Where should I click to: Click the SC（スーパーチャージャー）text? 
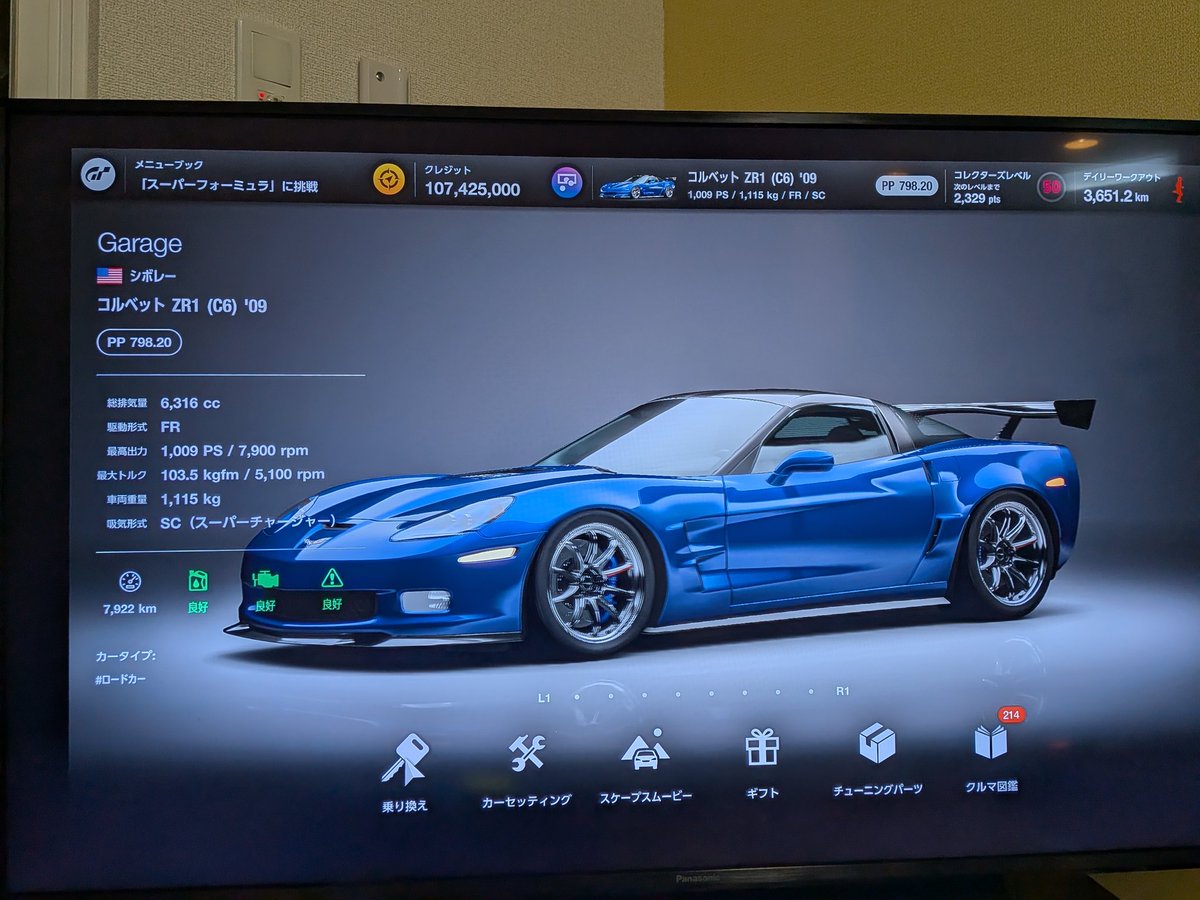[x=248, y=522]
